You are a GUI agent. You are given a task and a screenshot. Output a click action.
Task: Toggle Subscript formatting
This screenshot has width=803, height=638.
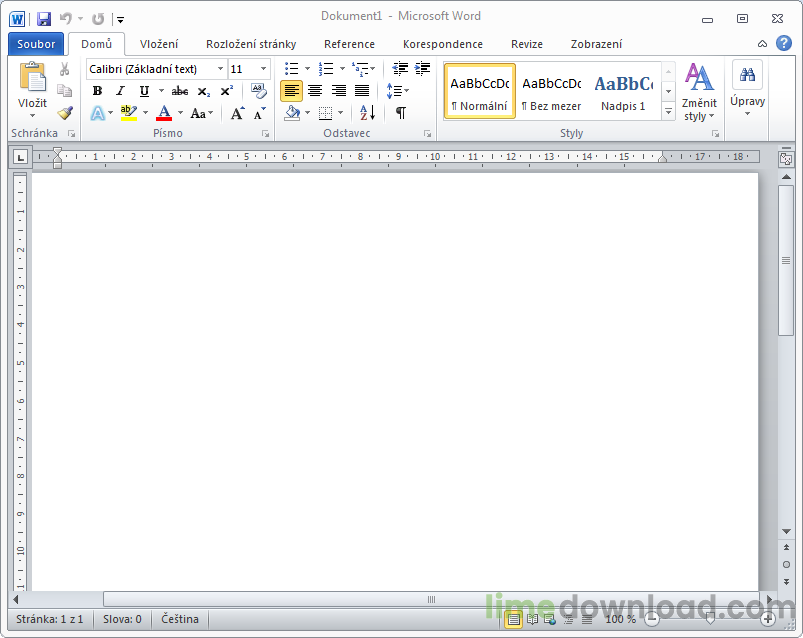tap(204, 91)
